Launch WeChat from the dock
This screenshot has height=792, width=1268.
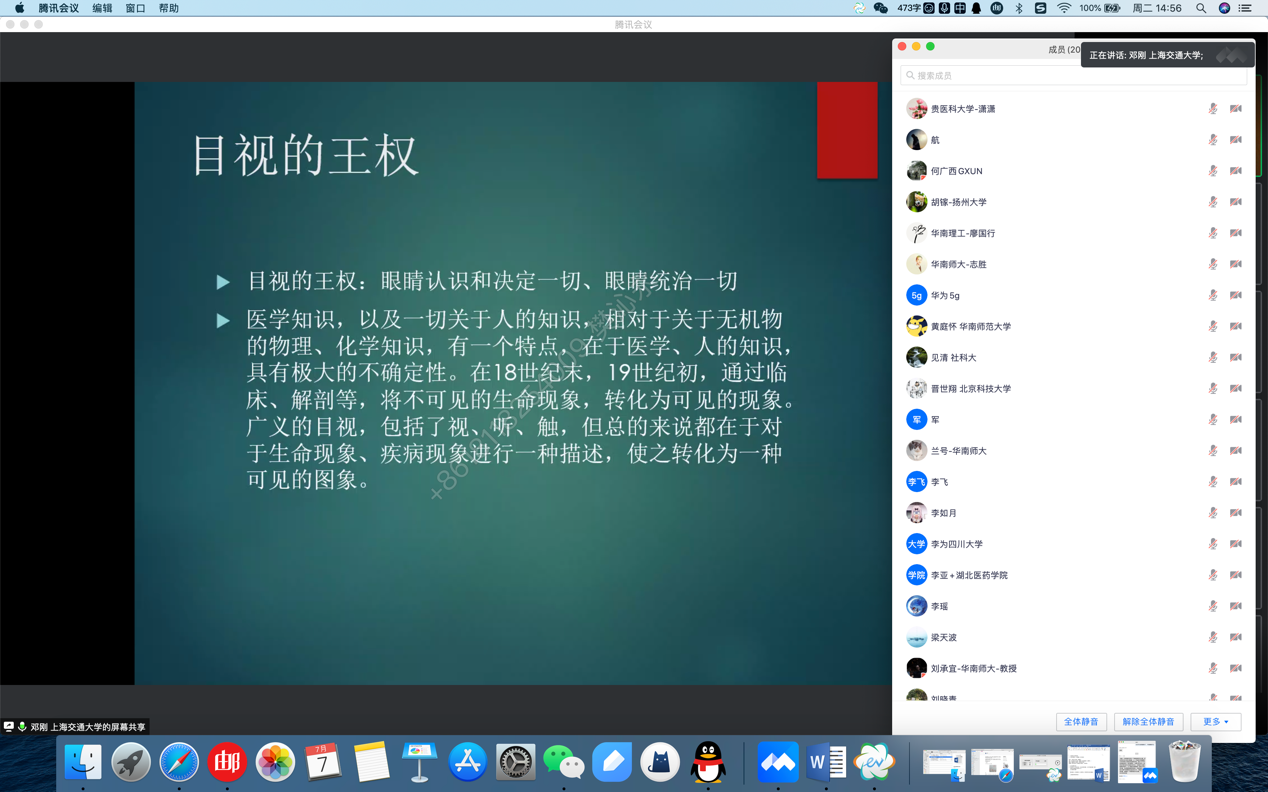pos(564,763)
